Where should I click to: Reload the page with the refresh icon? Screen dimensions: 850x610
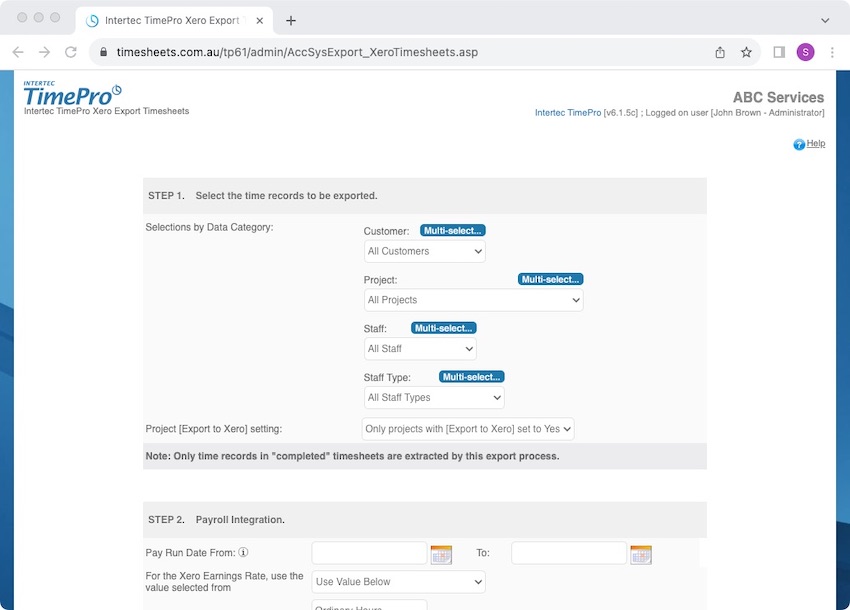(70, 52)
